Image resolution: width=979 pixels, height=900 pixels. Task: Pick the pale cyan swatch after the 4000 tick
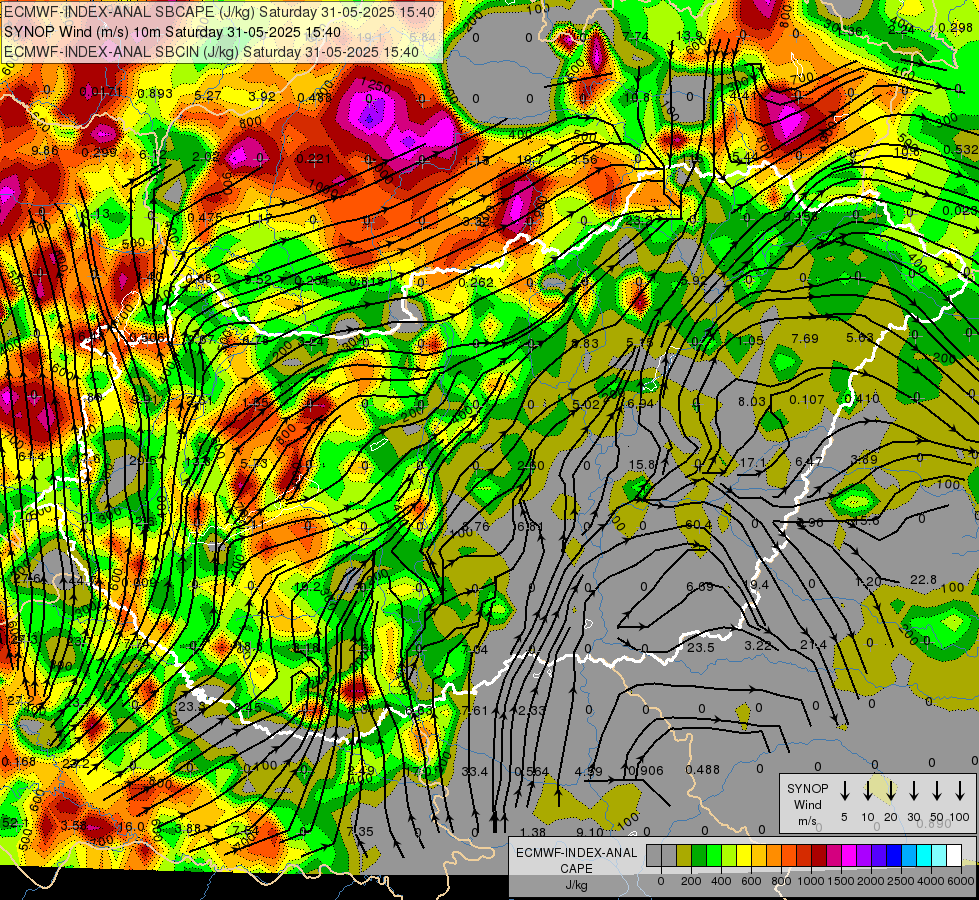pyautogui.click(x=940, y=855)
